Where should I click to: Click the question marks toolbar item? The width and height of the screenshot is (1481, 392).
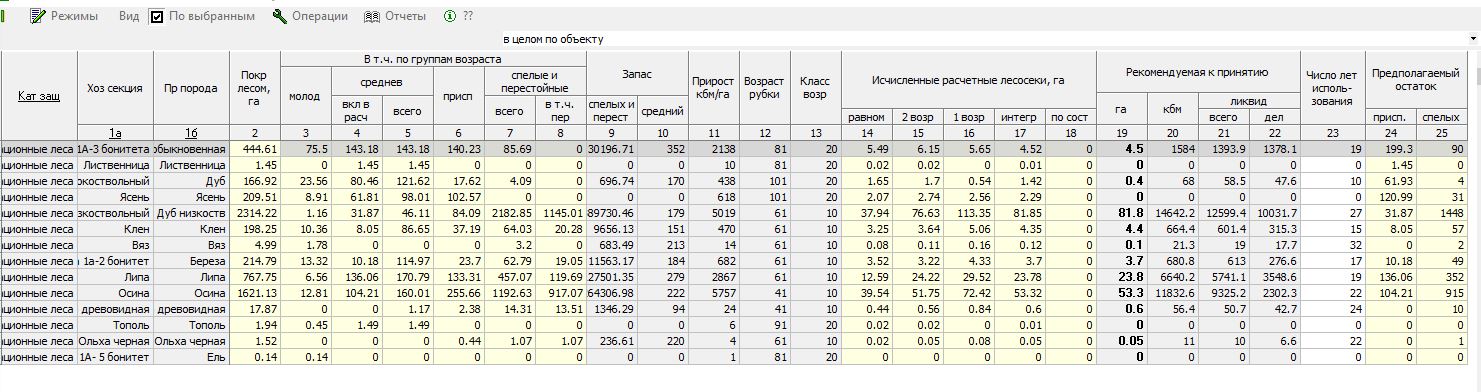[468, 16]
